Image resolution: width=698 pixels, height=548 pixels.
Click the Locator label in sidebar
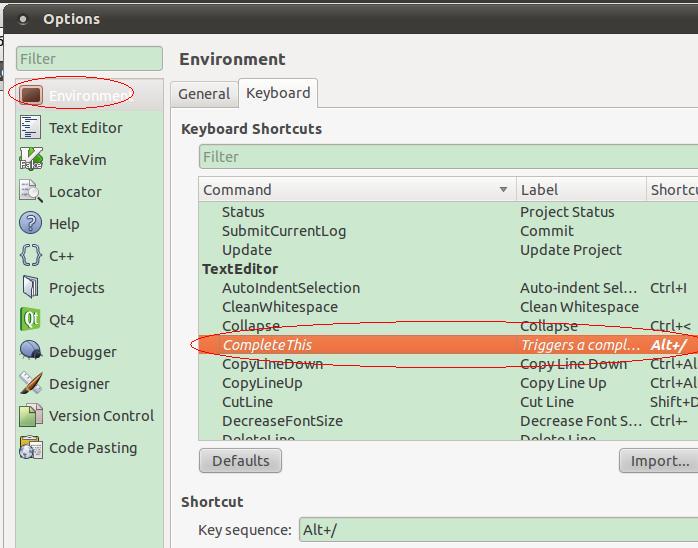(75, 192)
